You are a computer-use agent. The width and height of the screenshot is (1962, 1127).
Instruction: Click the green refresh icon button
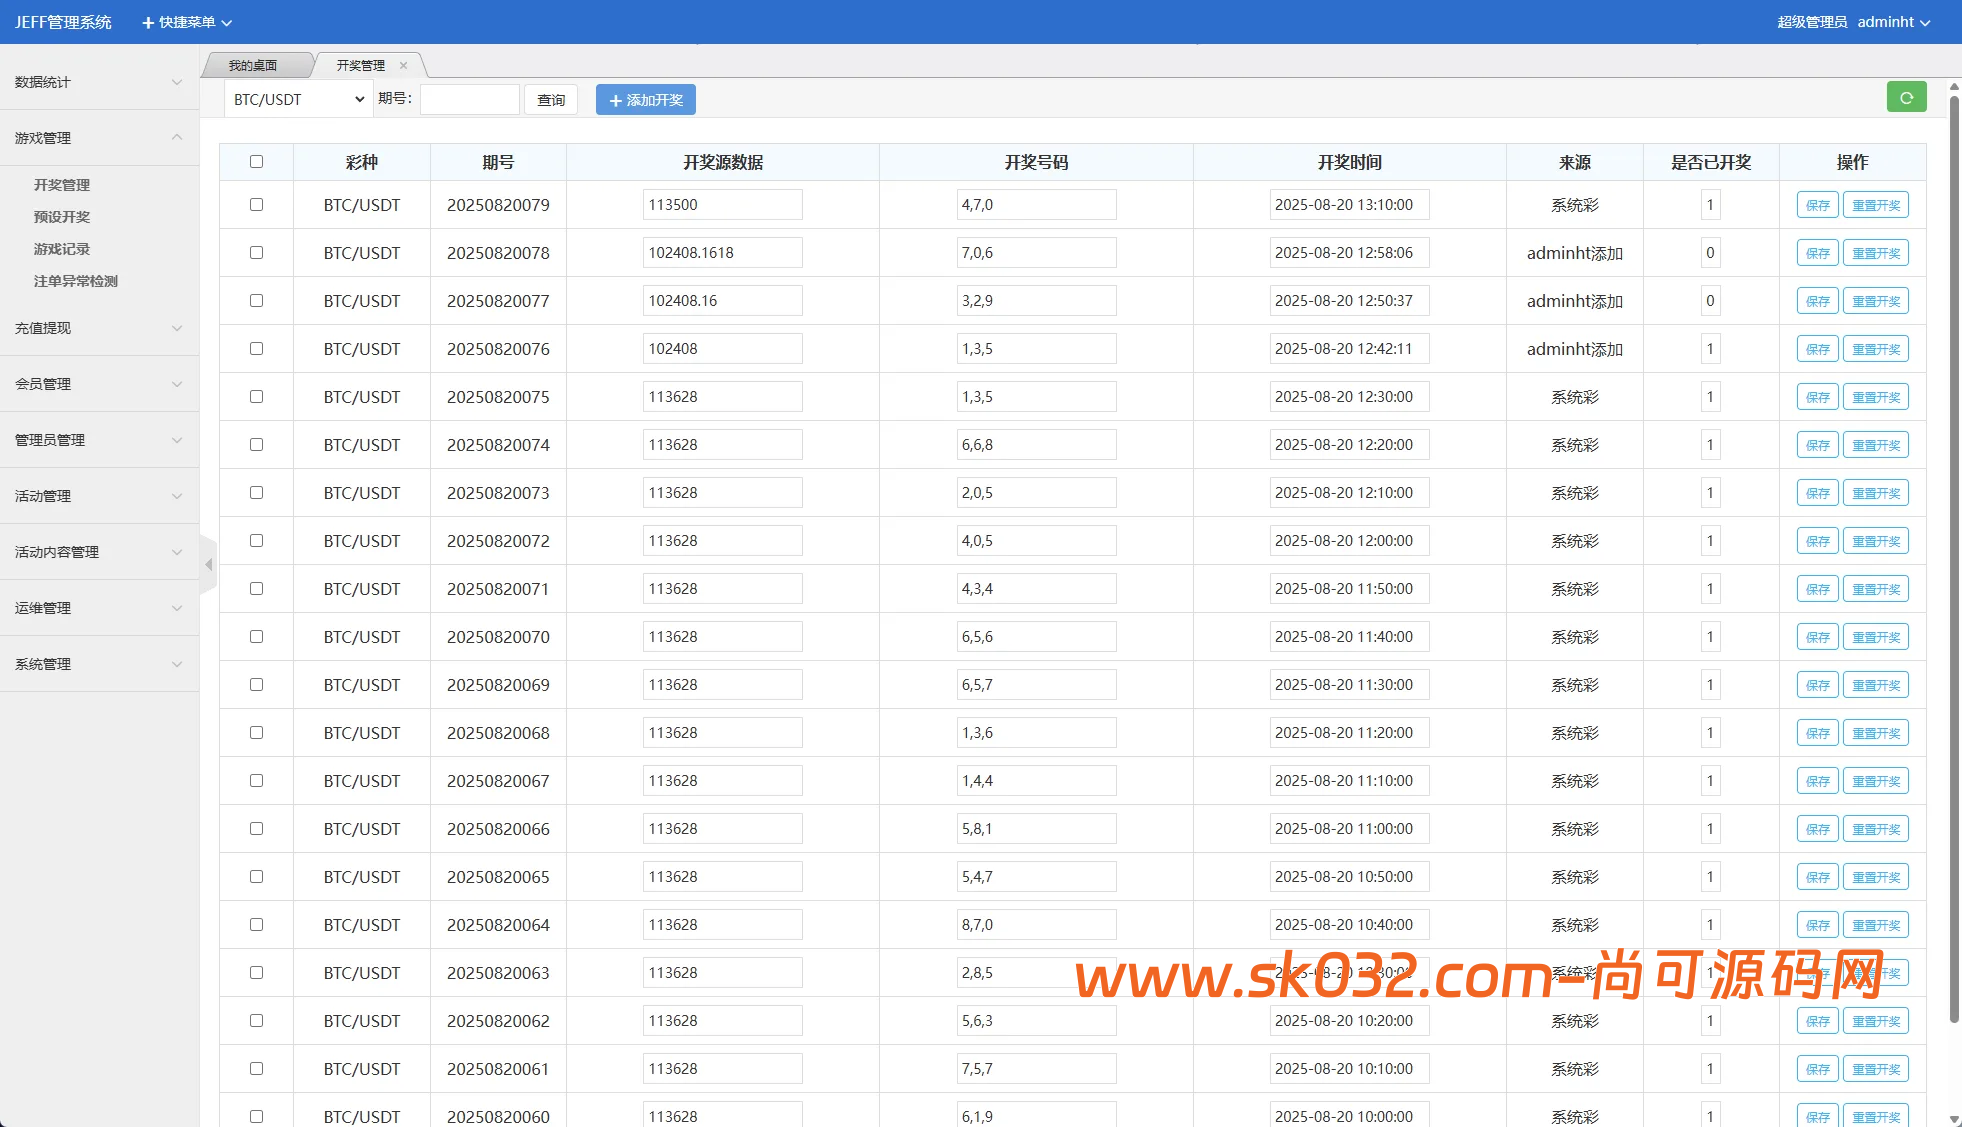1906,98
